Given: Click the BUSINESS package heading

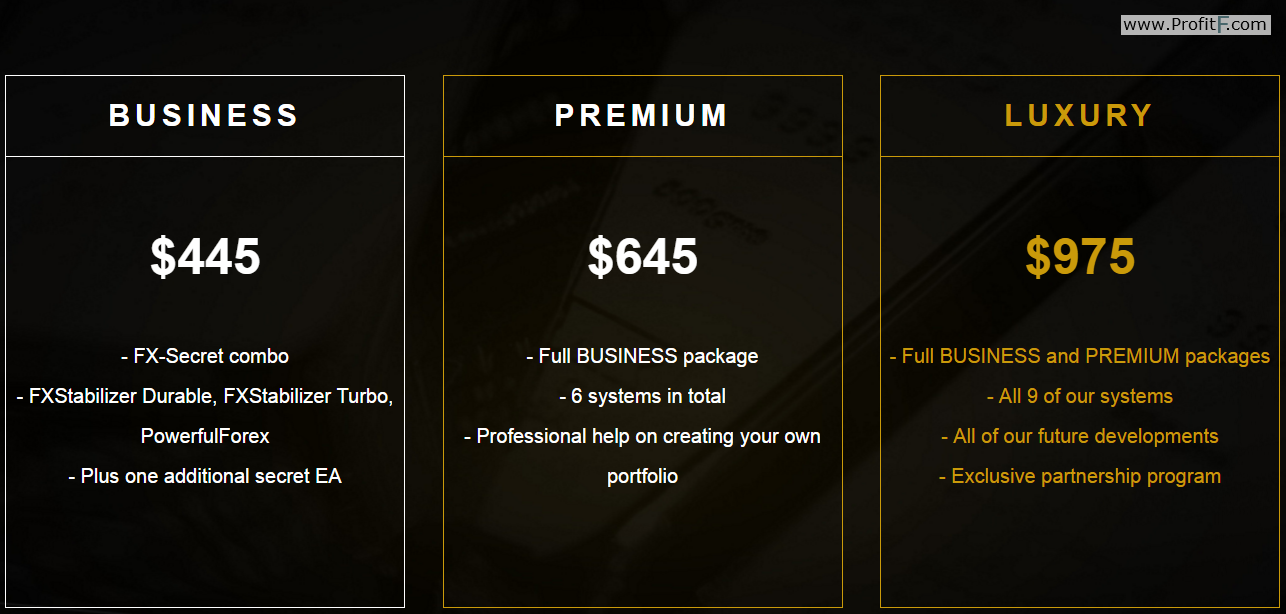Looking at the screenshot, I should click(204, 116).
